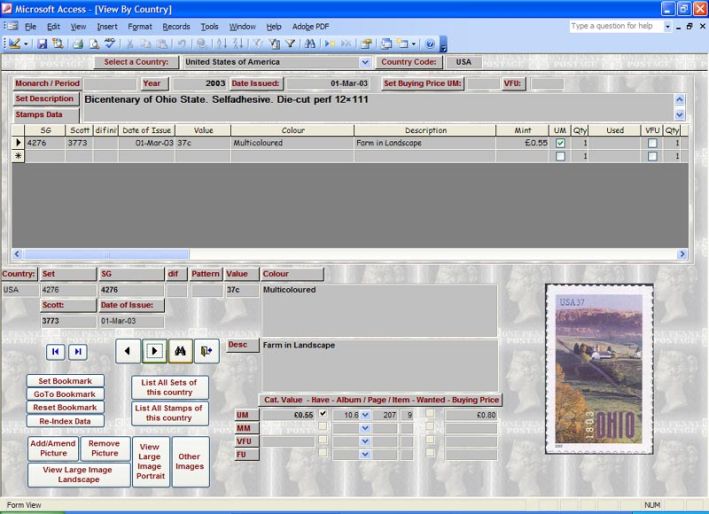Screen dimensions: 709x514
Task: Open Print Preview from the toolbar
Action: point(94,44)
